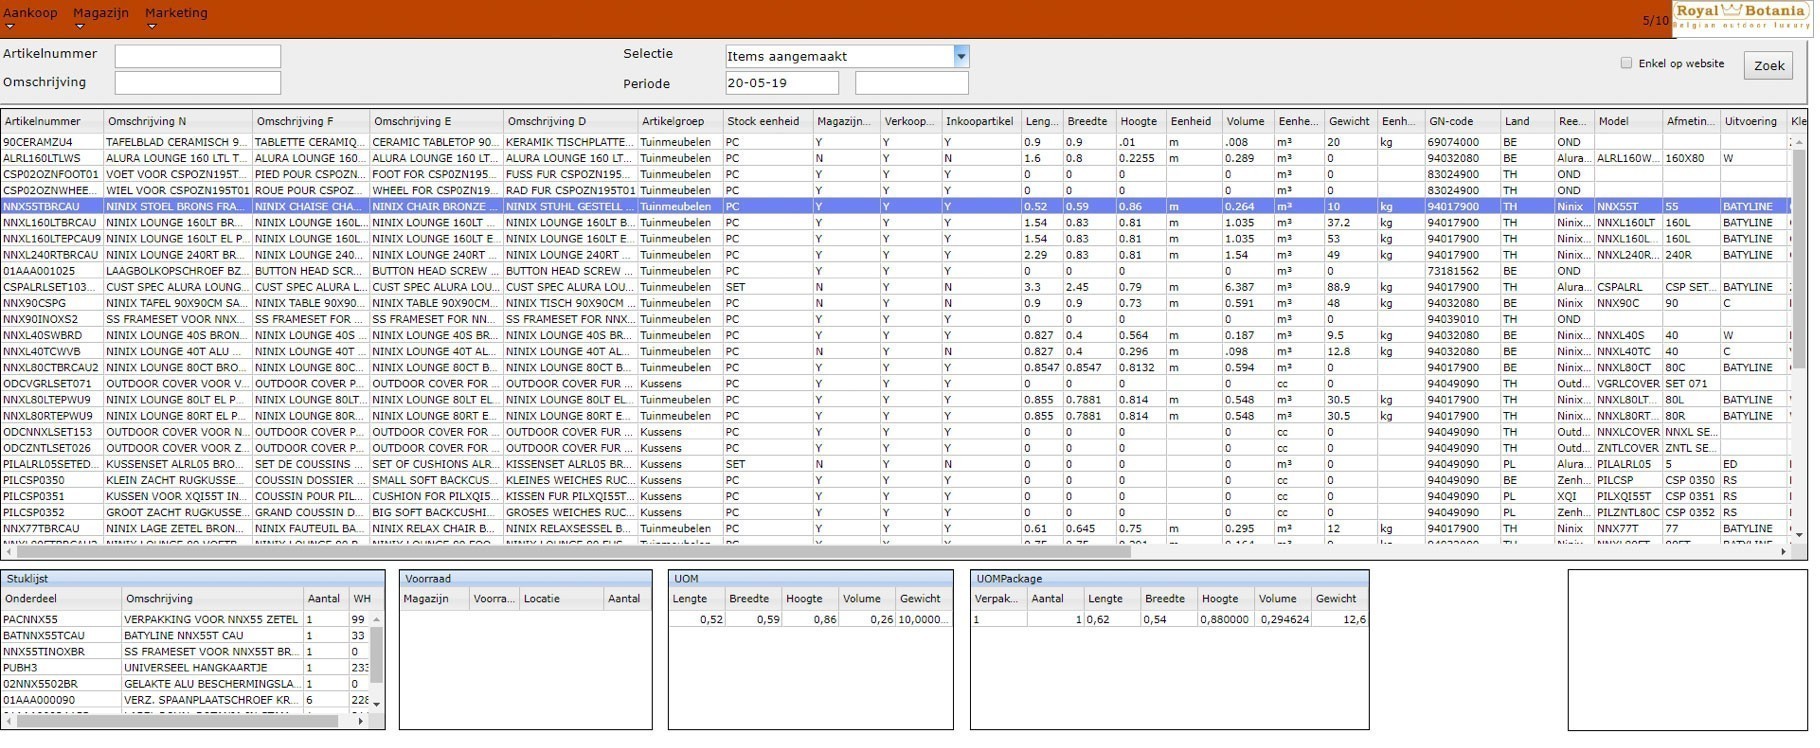The height and width of the screenshot is (748, 1820).
Task: Select row NNXL160LTBRCAU
Action: (x=895, y=222)
